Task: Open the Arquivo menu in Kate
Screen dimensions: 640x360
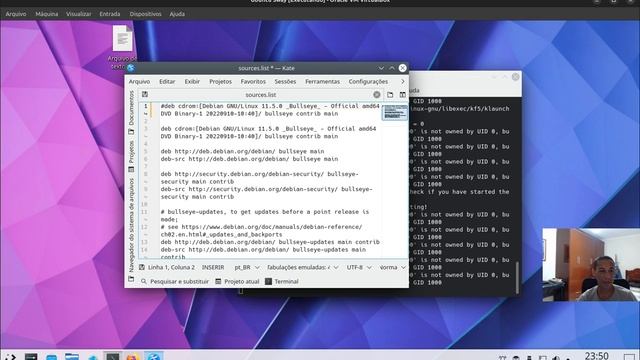Action: [139, 82]
